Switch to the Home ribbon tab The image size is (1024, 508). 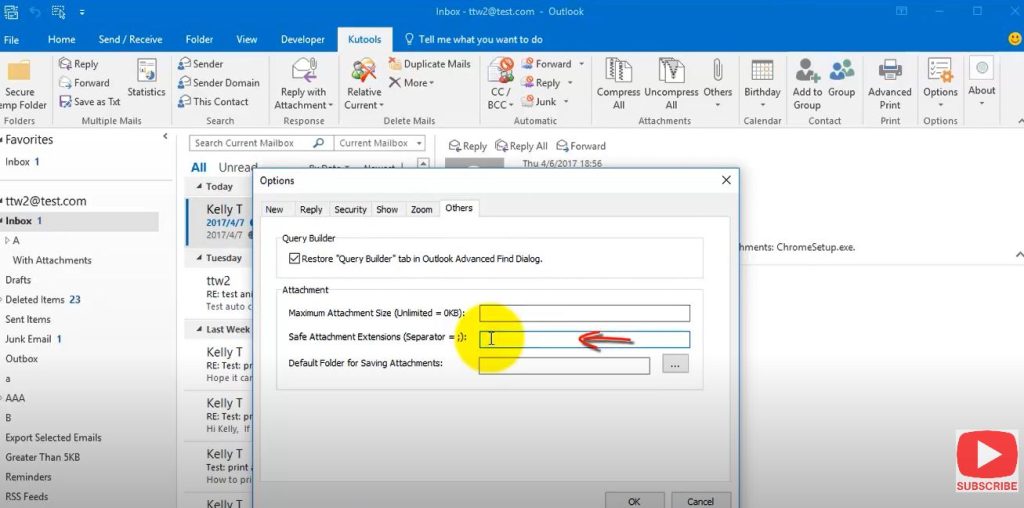pos(61,39)
